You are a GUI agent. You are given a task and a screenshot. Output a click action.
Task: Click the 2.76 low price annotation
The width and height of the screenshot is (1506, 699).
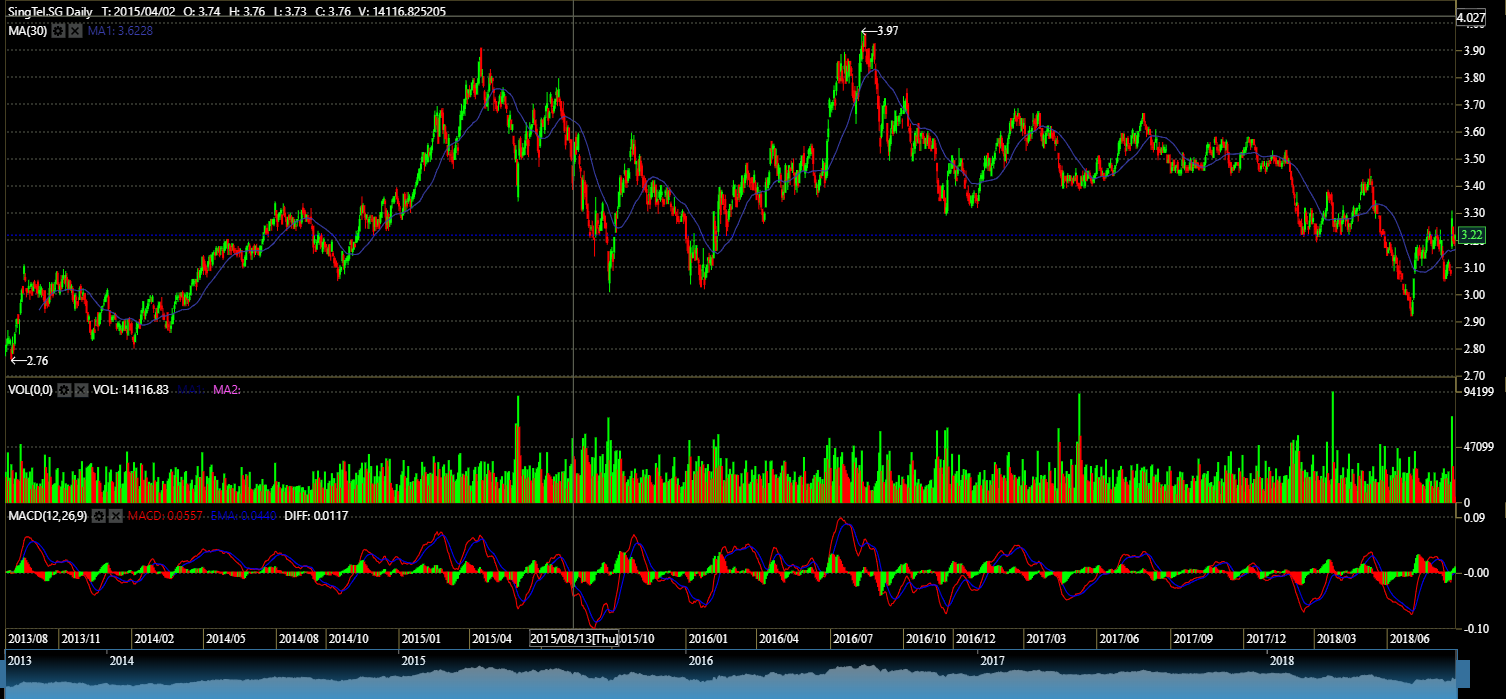point(29,360)
